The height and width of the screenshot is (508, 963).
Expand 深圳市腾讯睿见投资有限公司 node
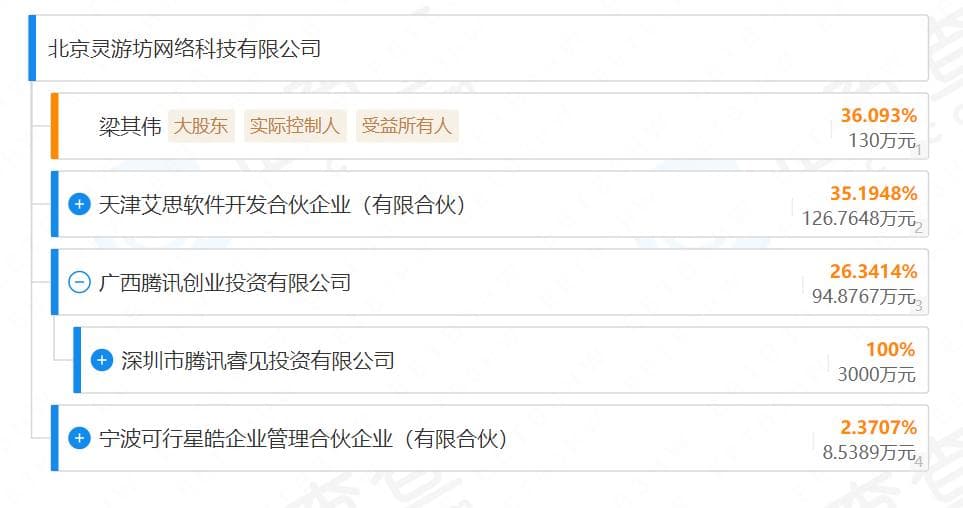click(101, 360)
